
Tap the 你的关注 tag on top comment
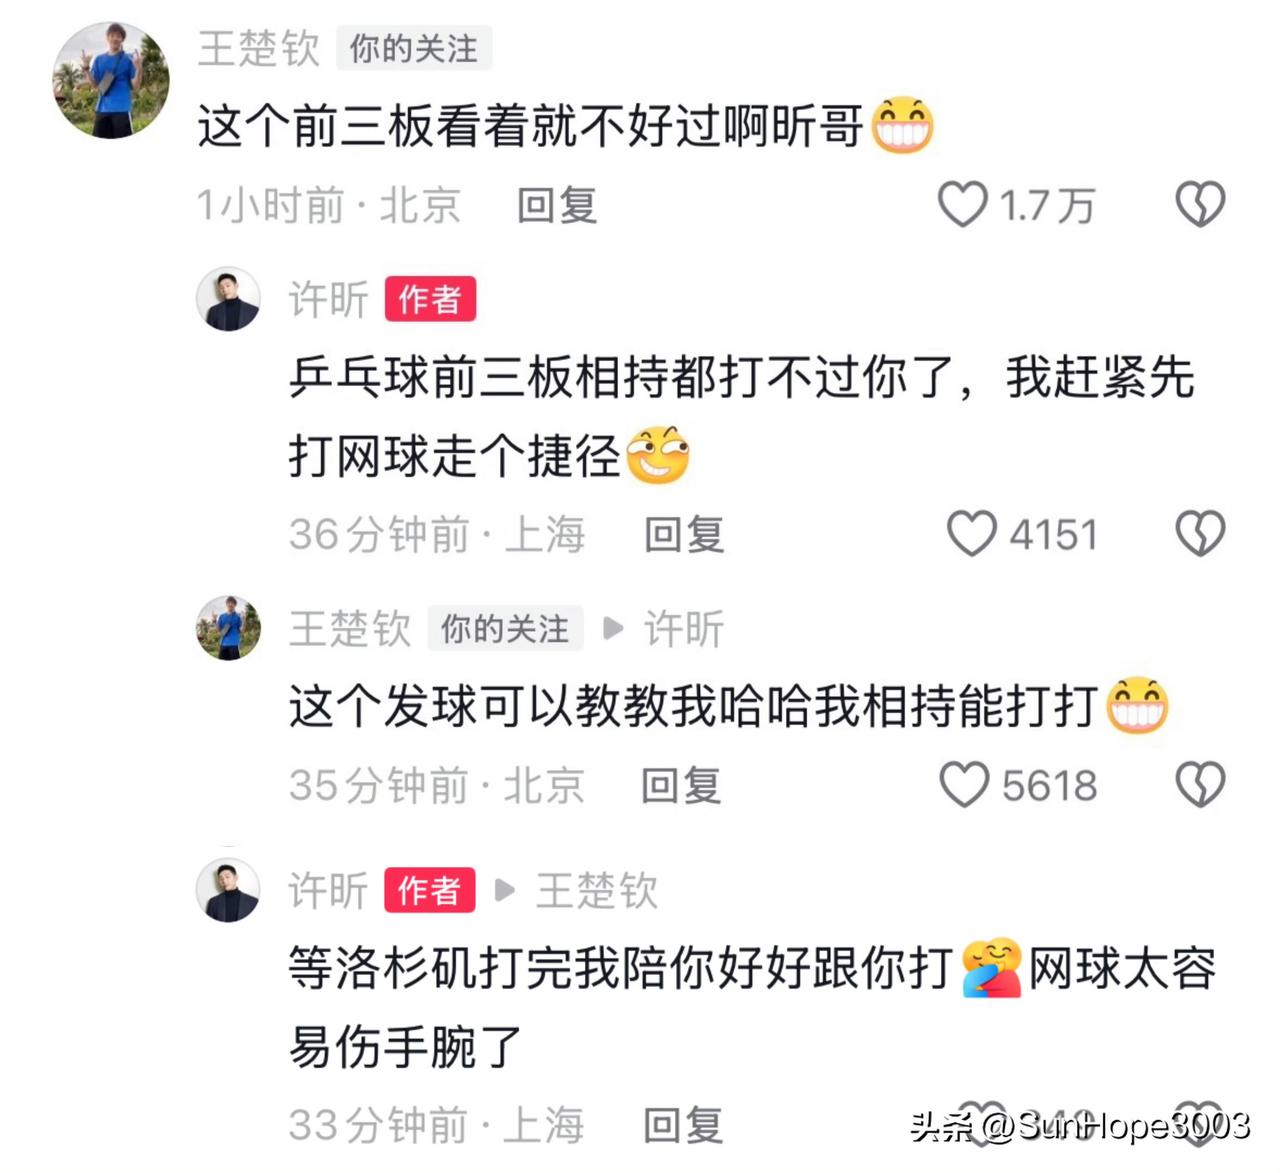click(413, 48)
